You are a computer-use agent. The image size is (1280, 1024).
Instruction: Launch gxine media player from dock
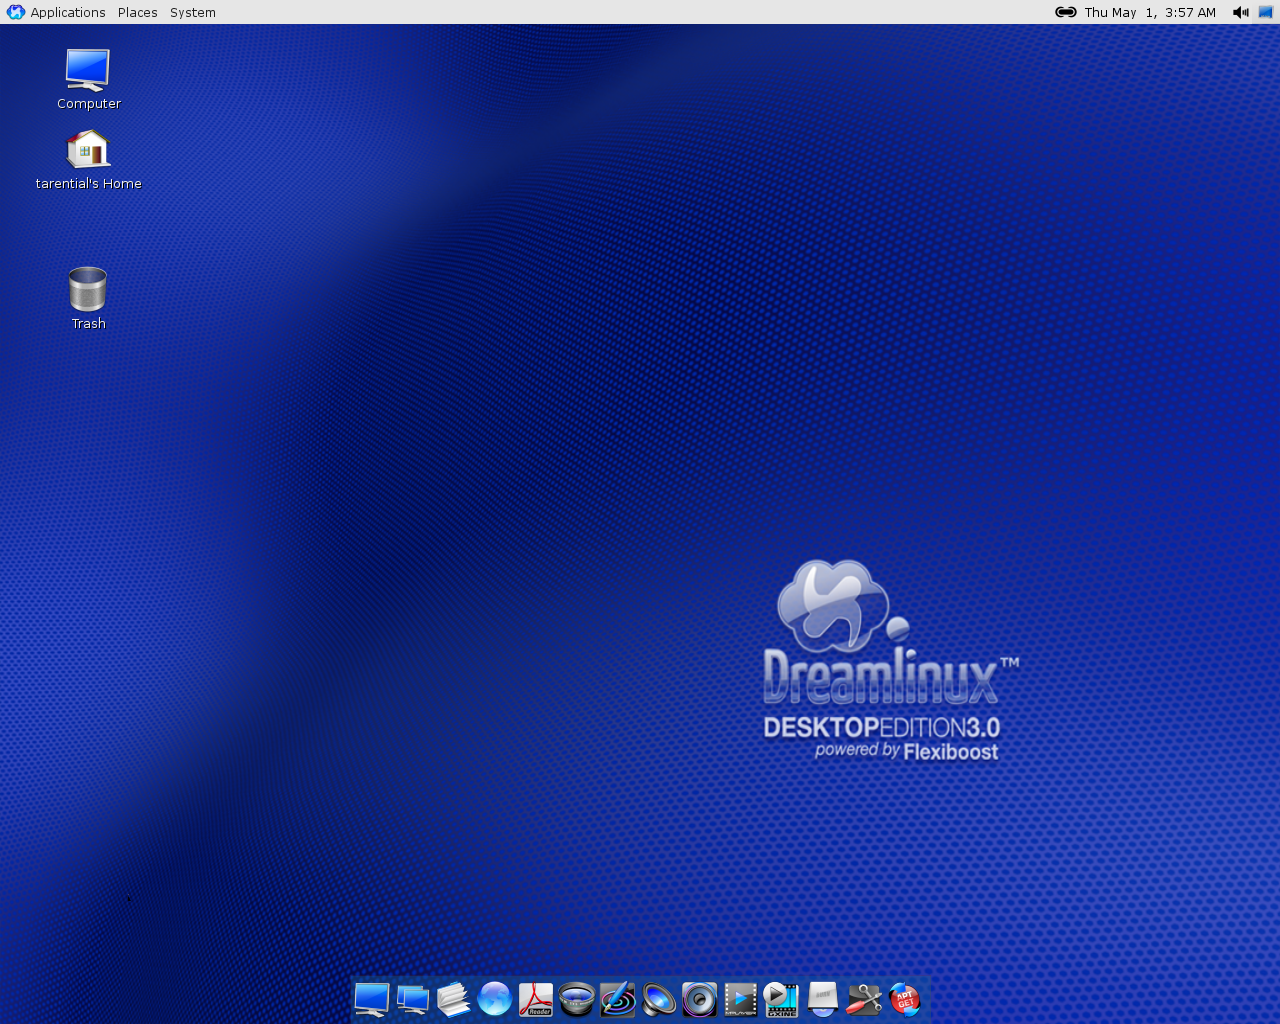coord(781,999)
